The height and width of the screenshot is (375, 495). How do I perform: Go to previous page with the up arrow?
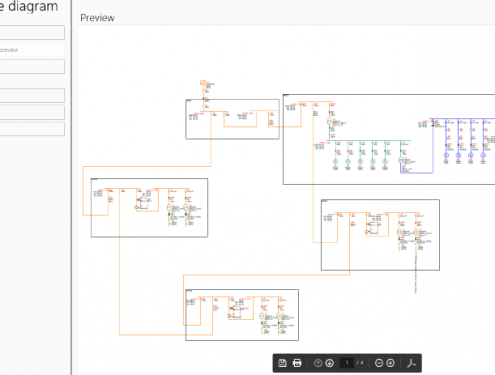pyautogui.click(x=318, y=363)
